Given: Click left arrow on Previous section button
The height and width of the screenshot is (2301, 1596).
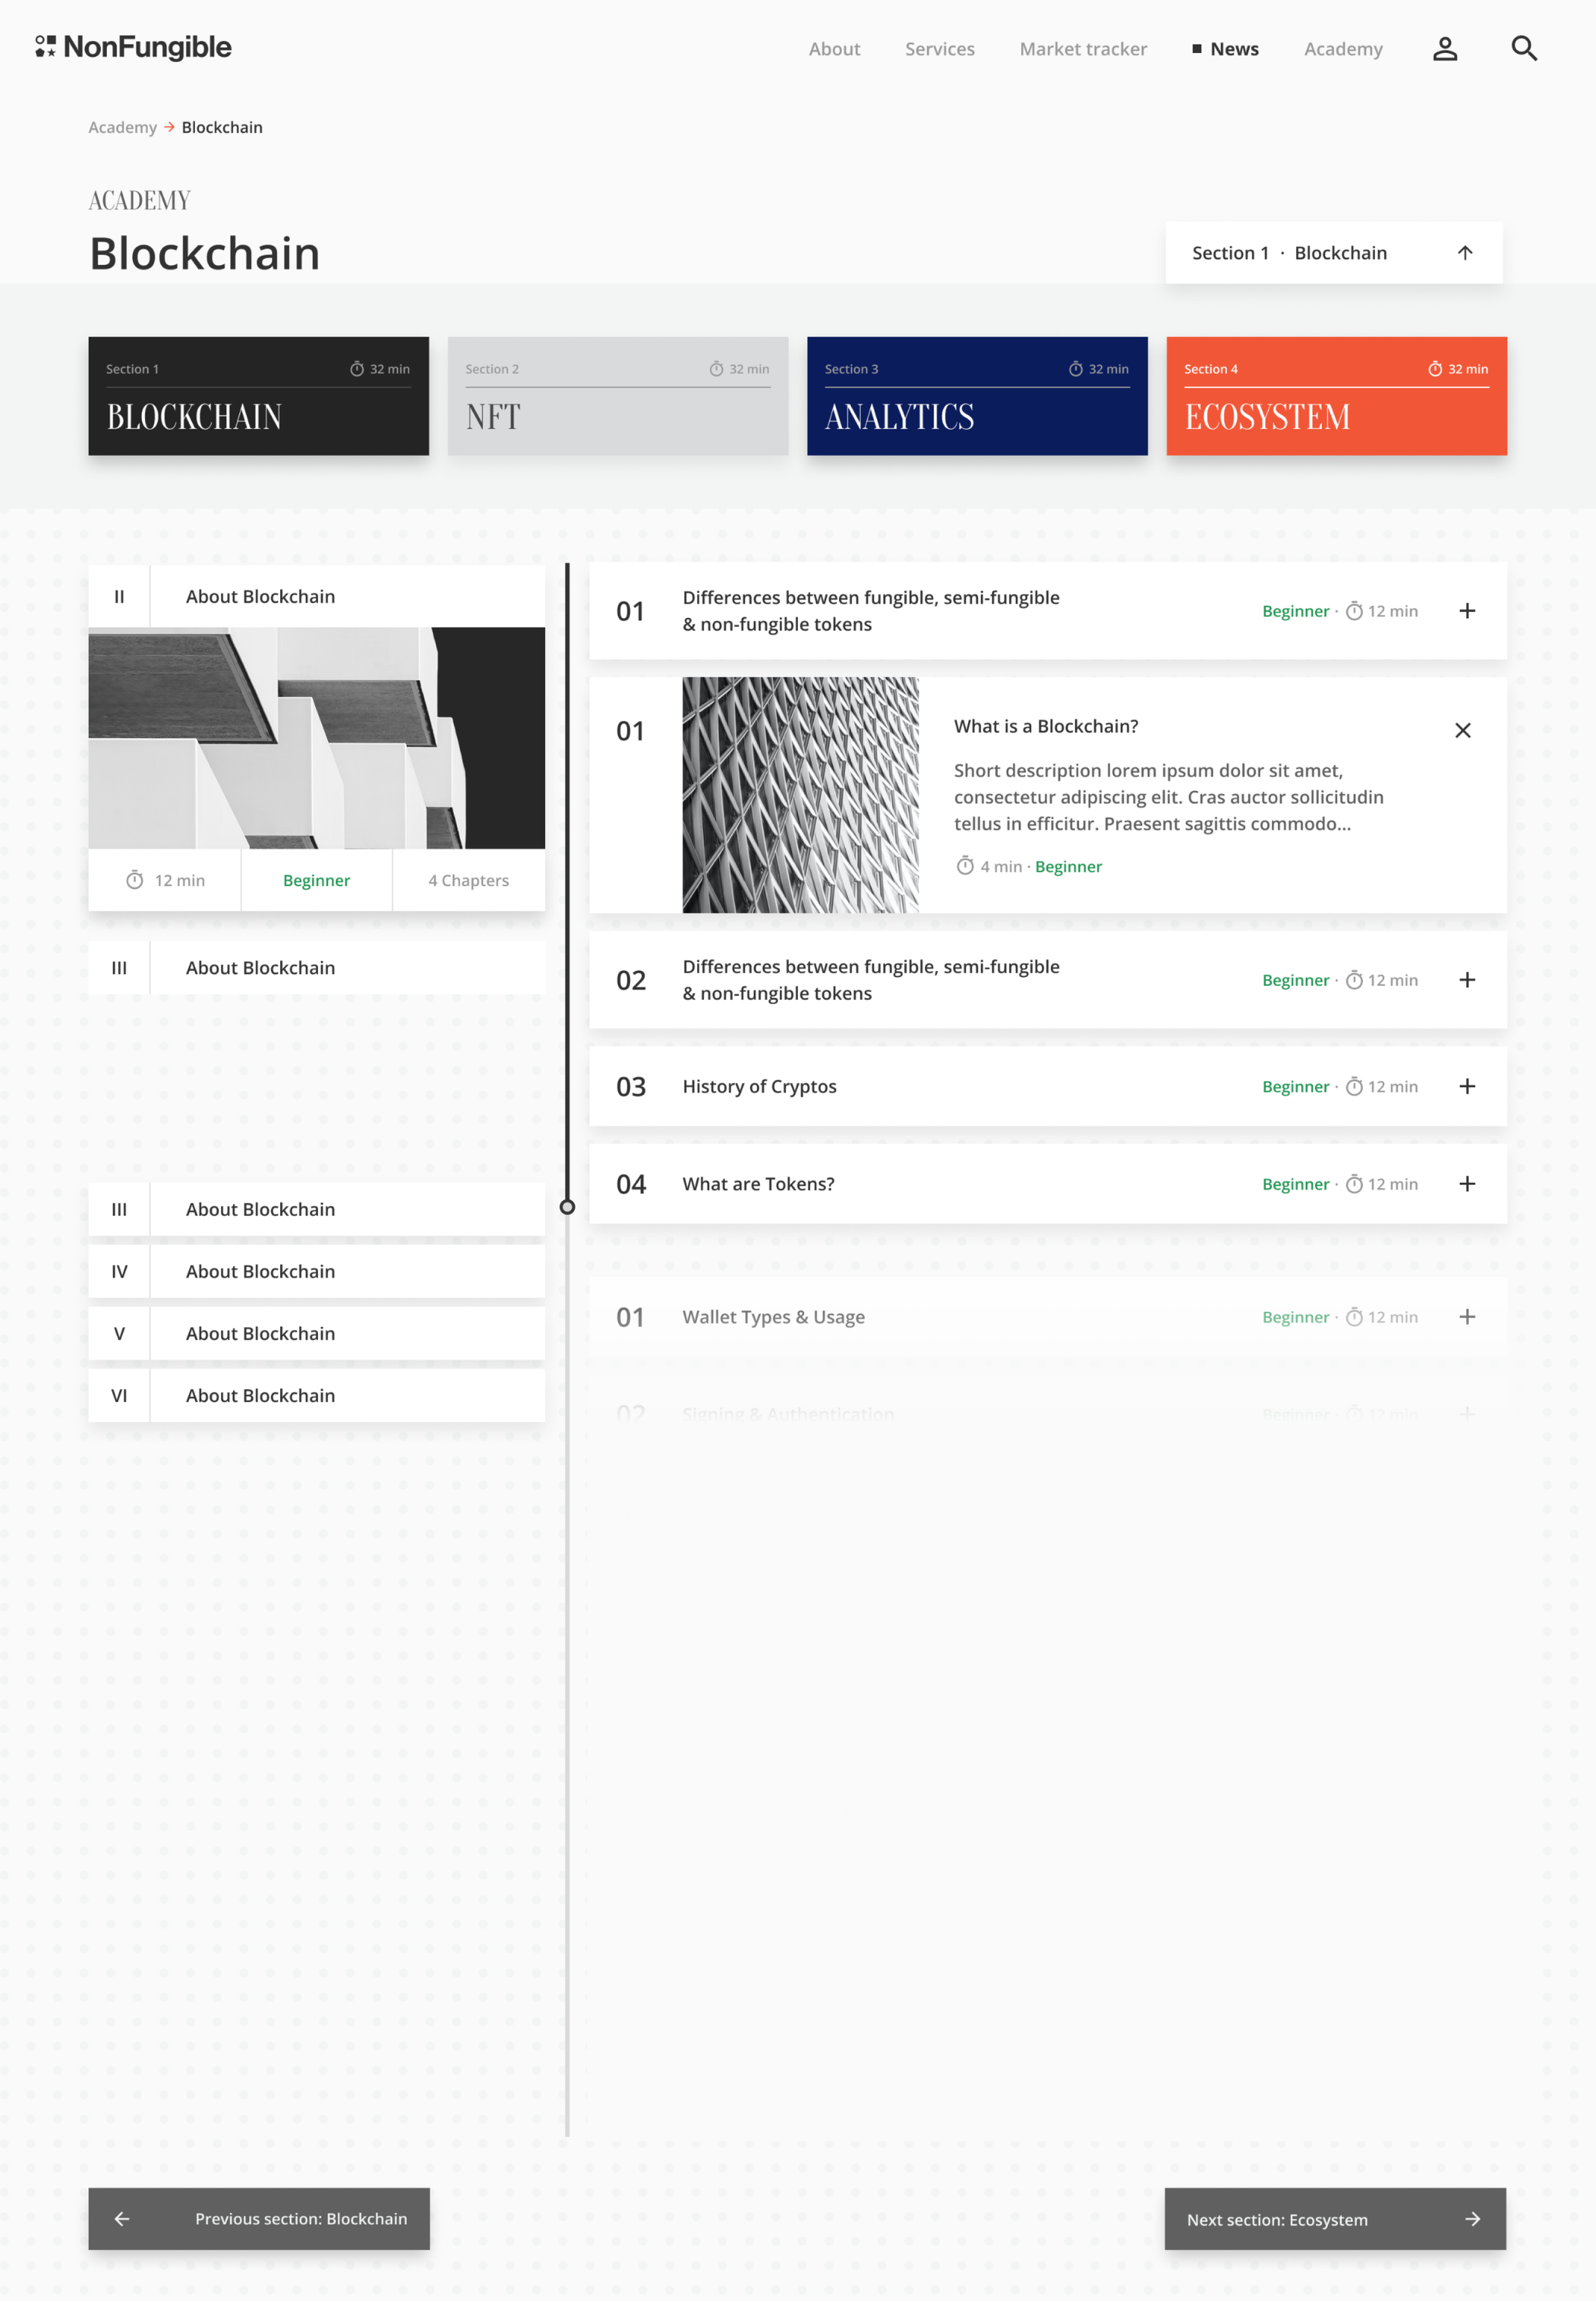Looking at the screenshot, I should (x=122, y=2218).
